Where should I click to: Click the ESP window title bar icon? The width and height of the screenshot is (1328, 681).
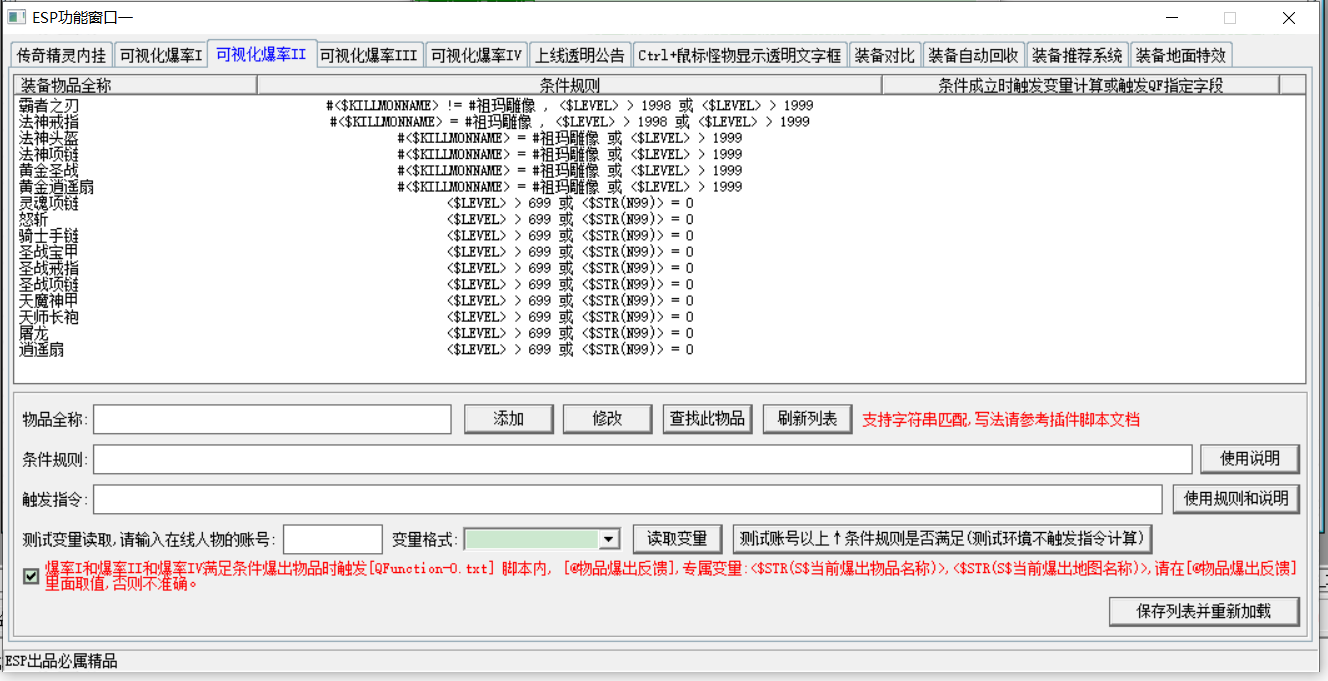[x=16, y=17]
